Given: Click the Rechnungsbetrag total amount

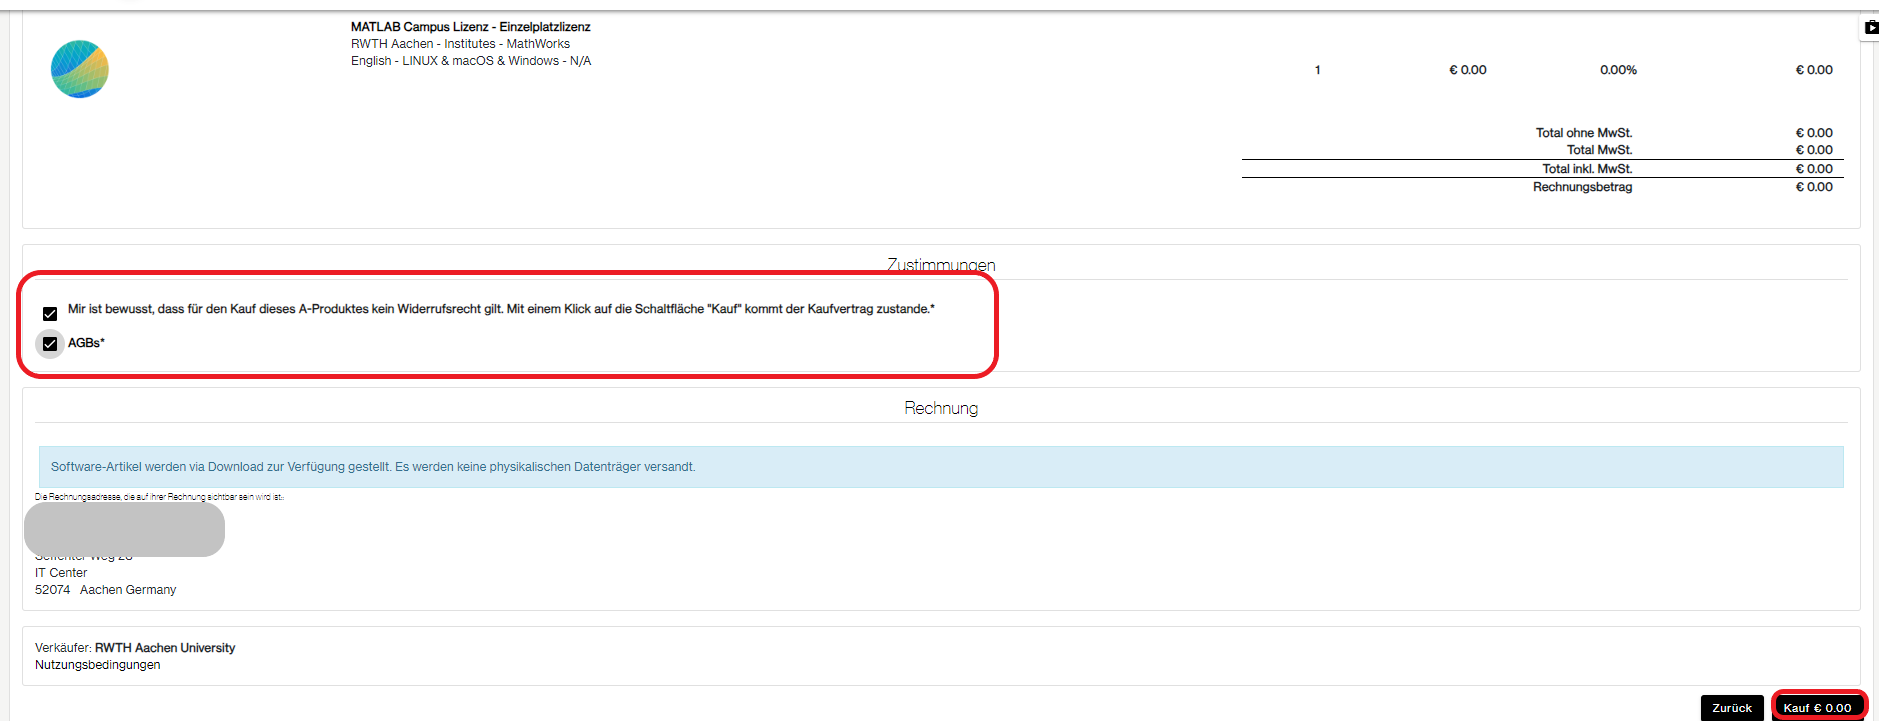Looking at the screenshot, I should 1813,187.
